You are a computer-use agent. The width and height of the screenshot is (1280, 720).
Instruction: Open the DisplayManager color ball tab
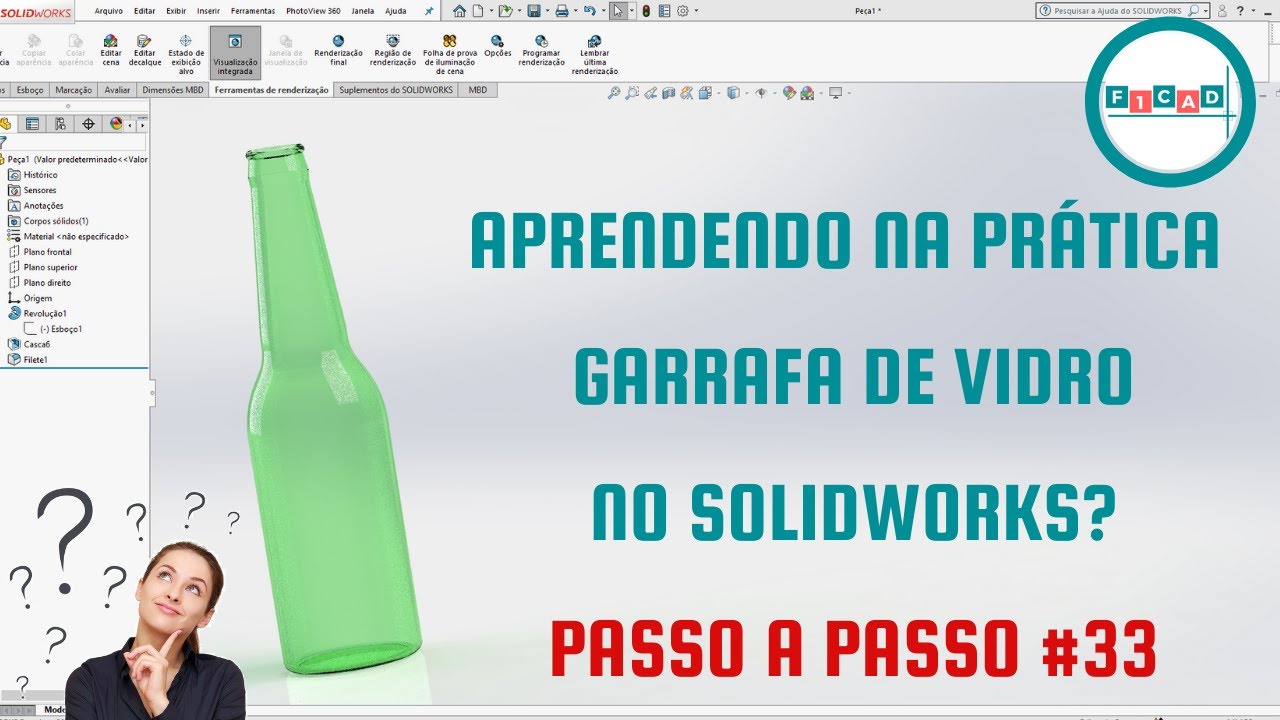point(116,124)
